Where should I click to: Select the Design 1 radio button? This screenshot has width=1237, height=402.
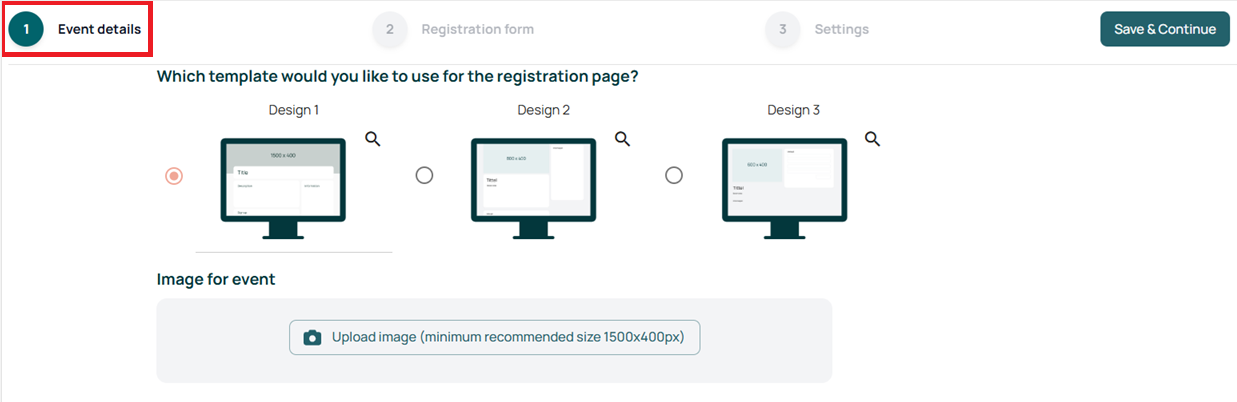[x=174, y=176]
